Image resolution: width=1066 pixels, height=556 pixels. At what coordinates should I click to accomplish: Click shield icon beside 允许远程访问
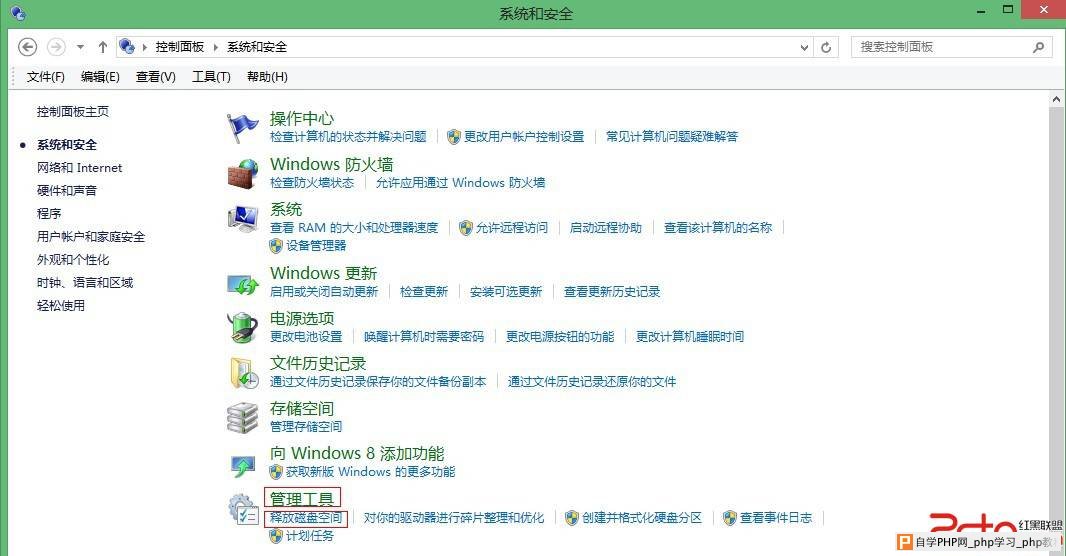[466, 228]
